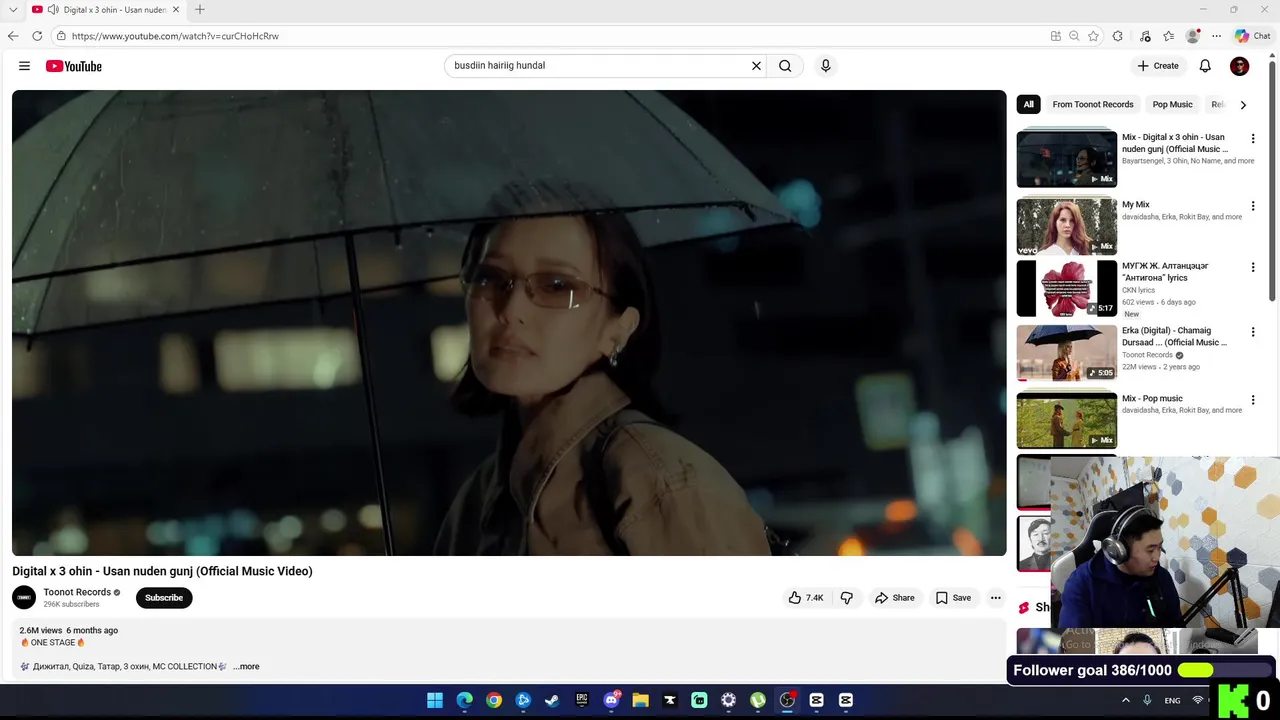Click the magnifier search button
1280x720 pixels.
click(x=785, y=66)
